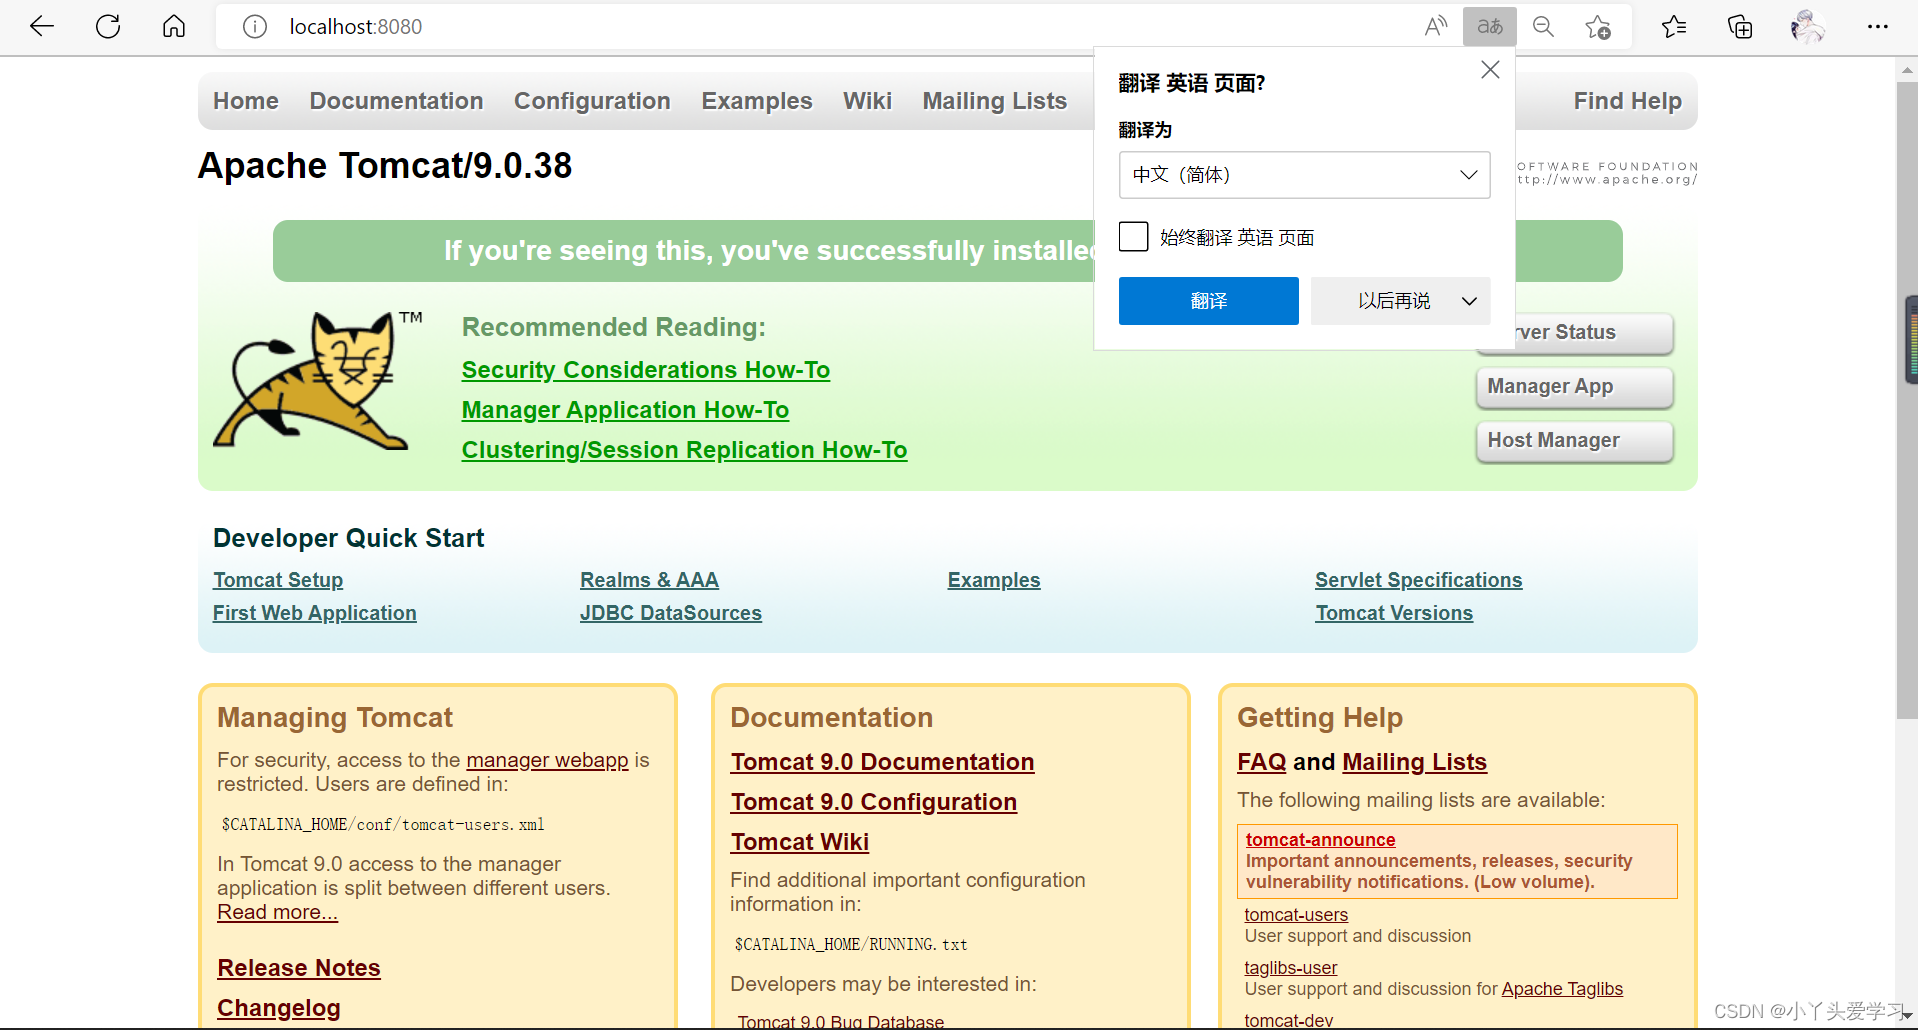Enable always translate English pages checkbox
Screen dimensions: 1918x1030
pos(1133,237)
